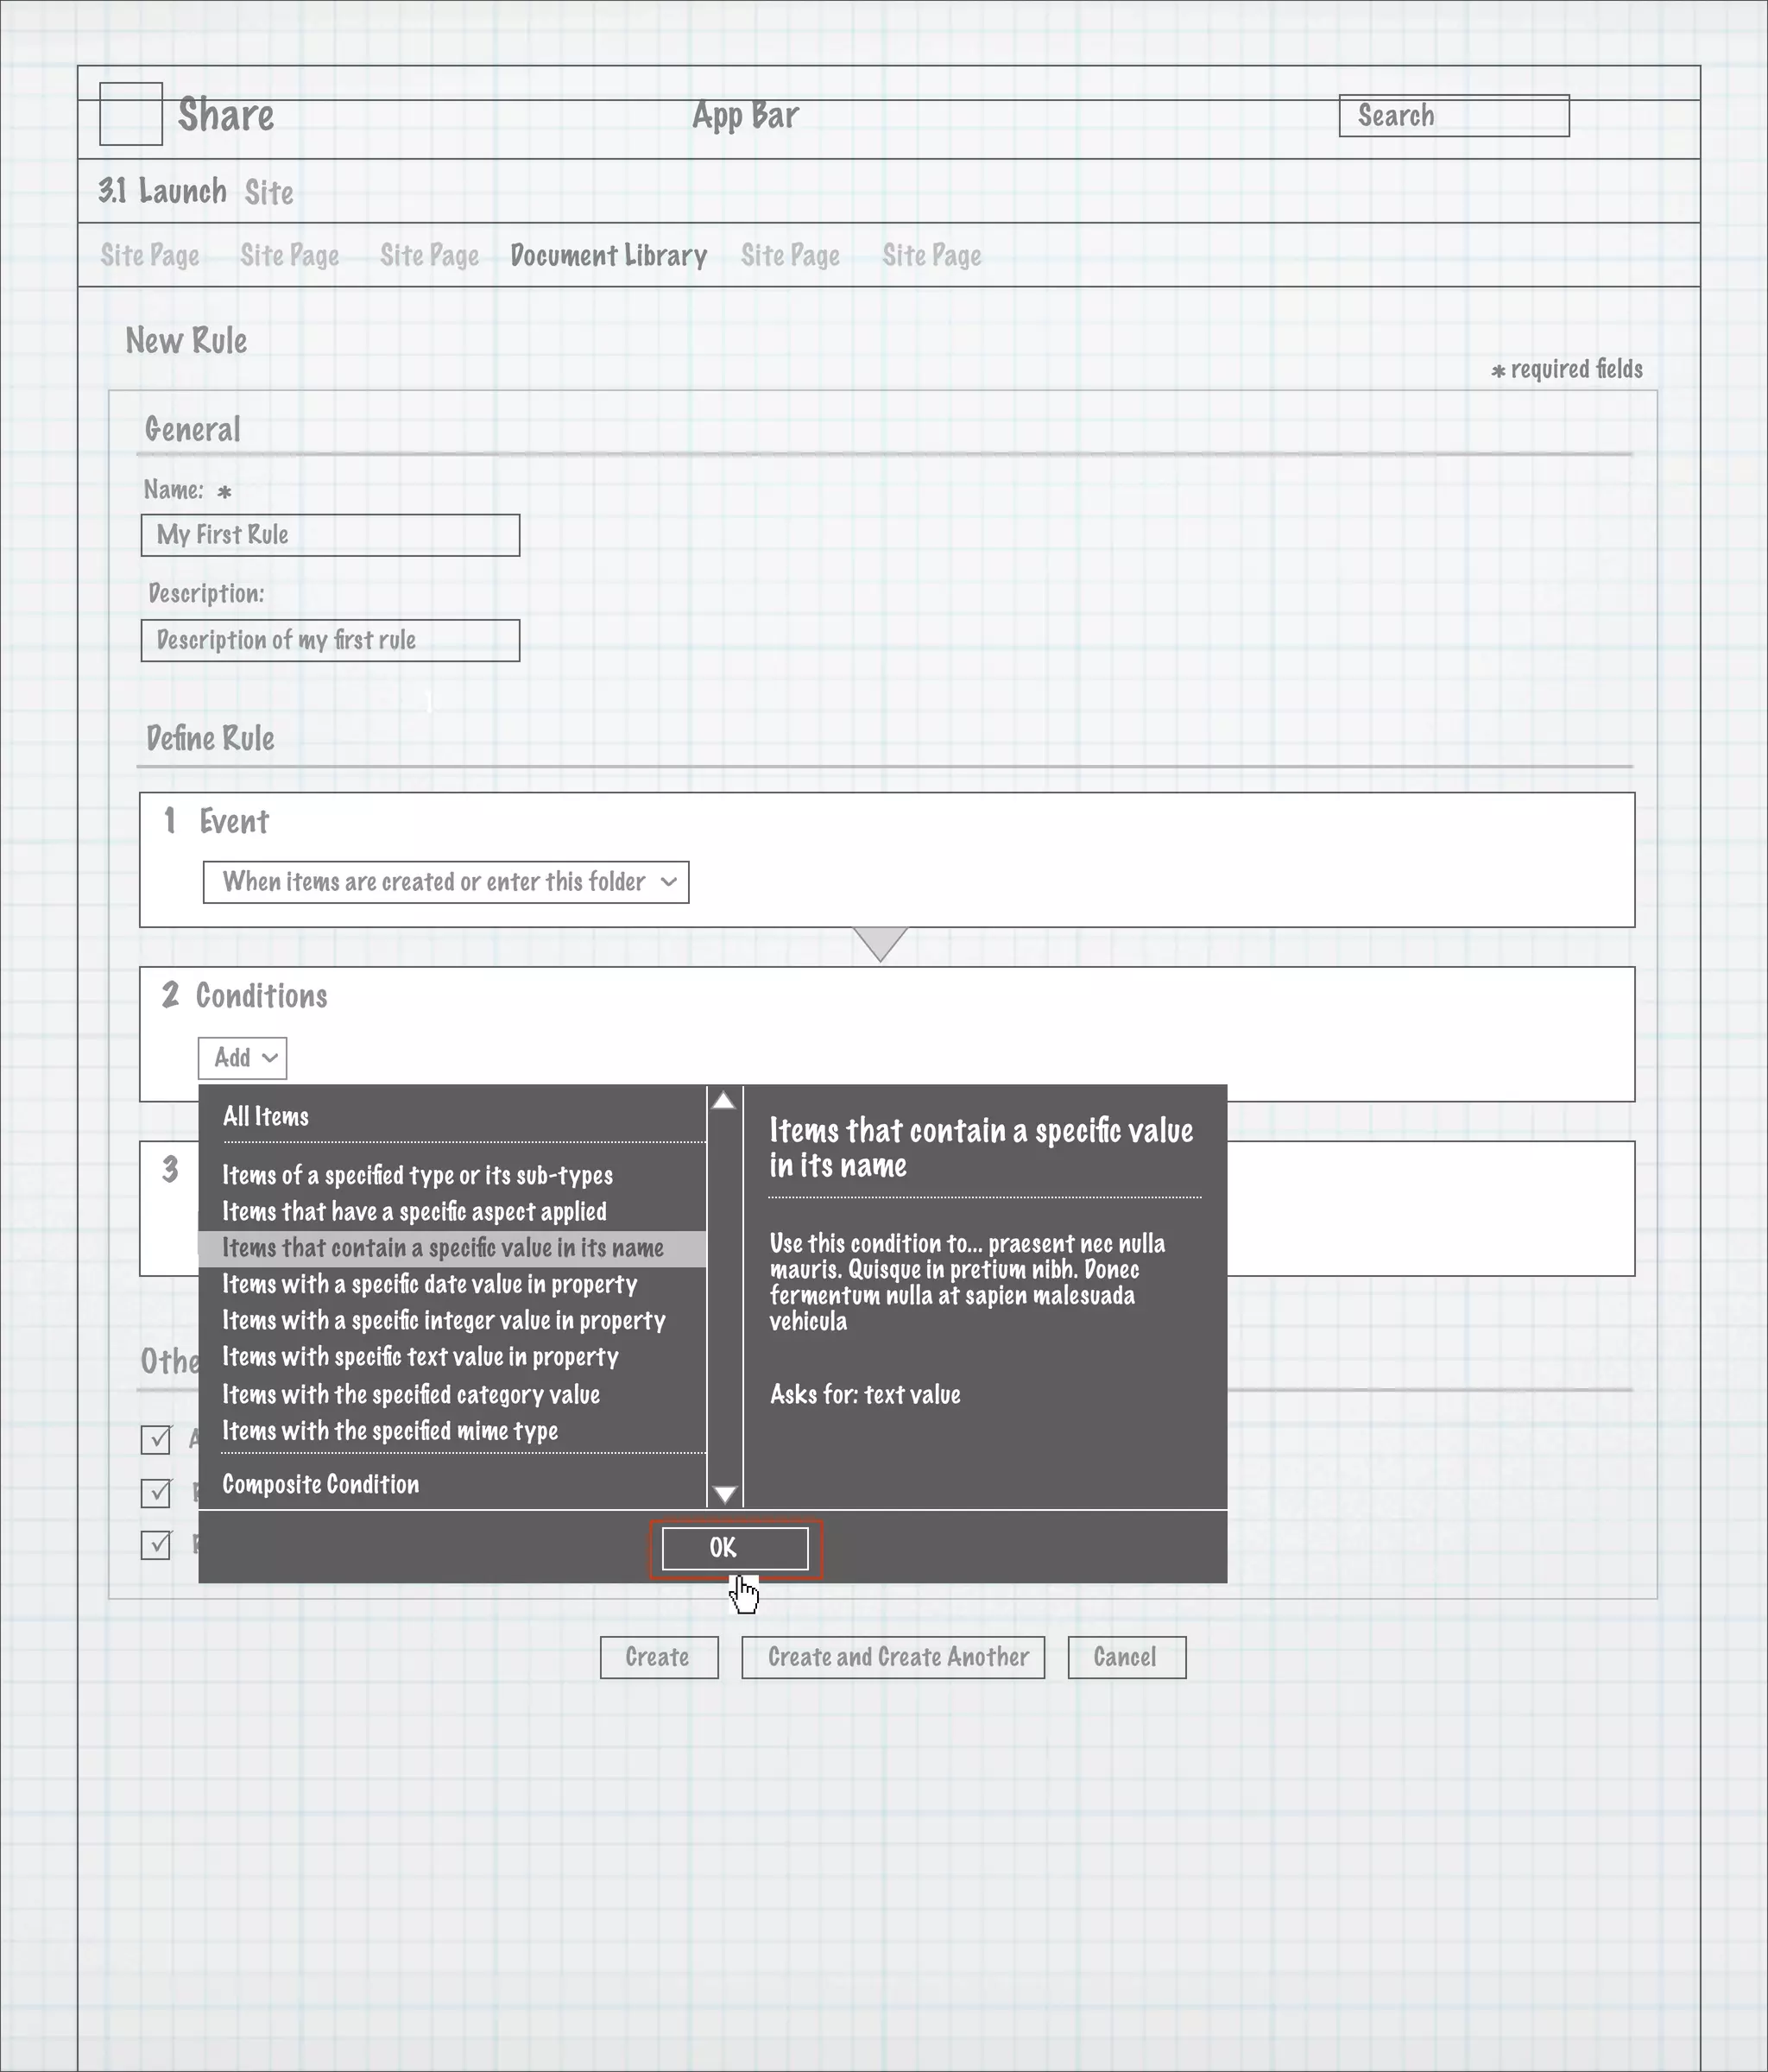The width and height of the screenshot is (1768, 2072).
Task: Click the Share logo square
Action: [x=131, y=114]
